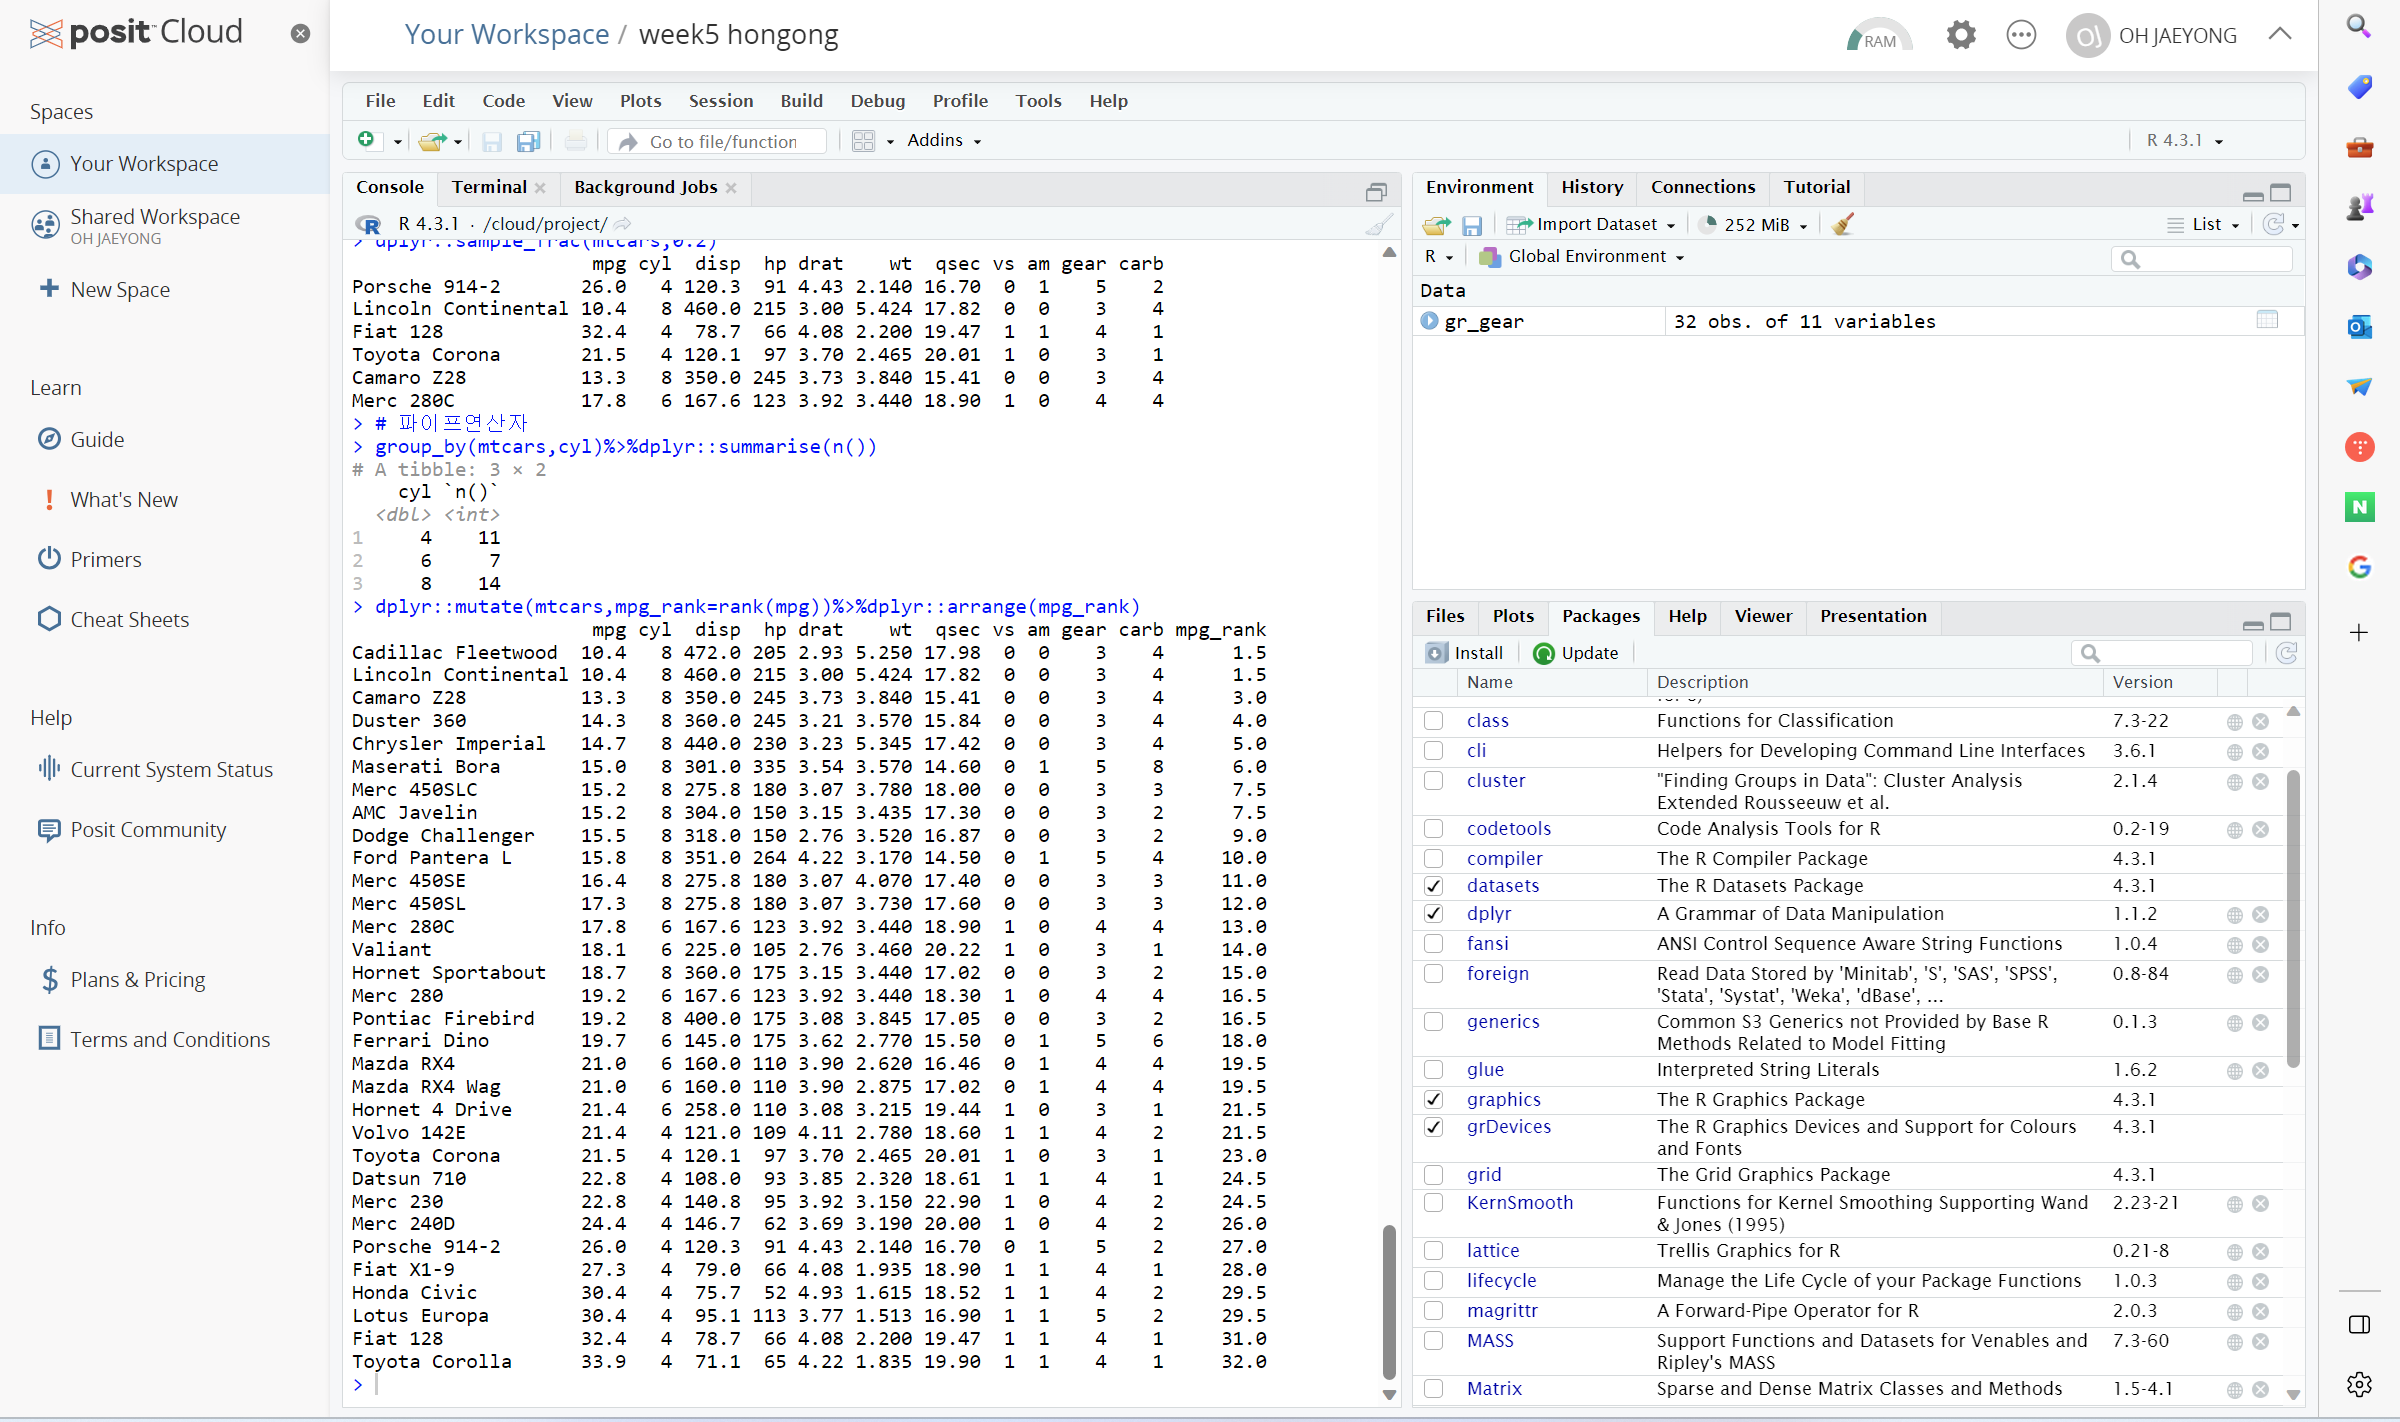
Task: Click the save workspace floppy icon
Action: click(1472, 225)
